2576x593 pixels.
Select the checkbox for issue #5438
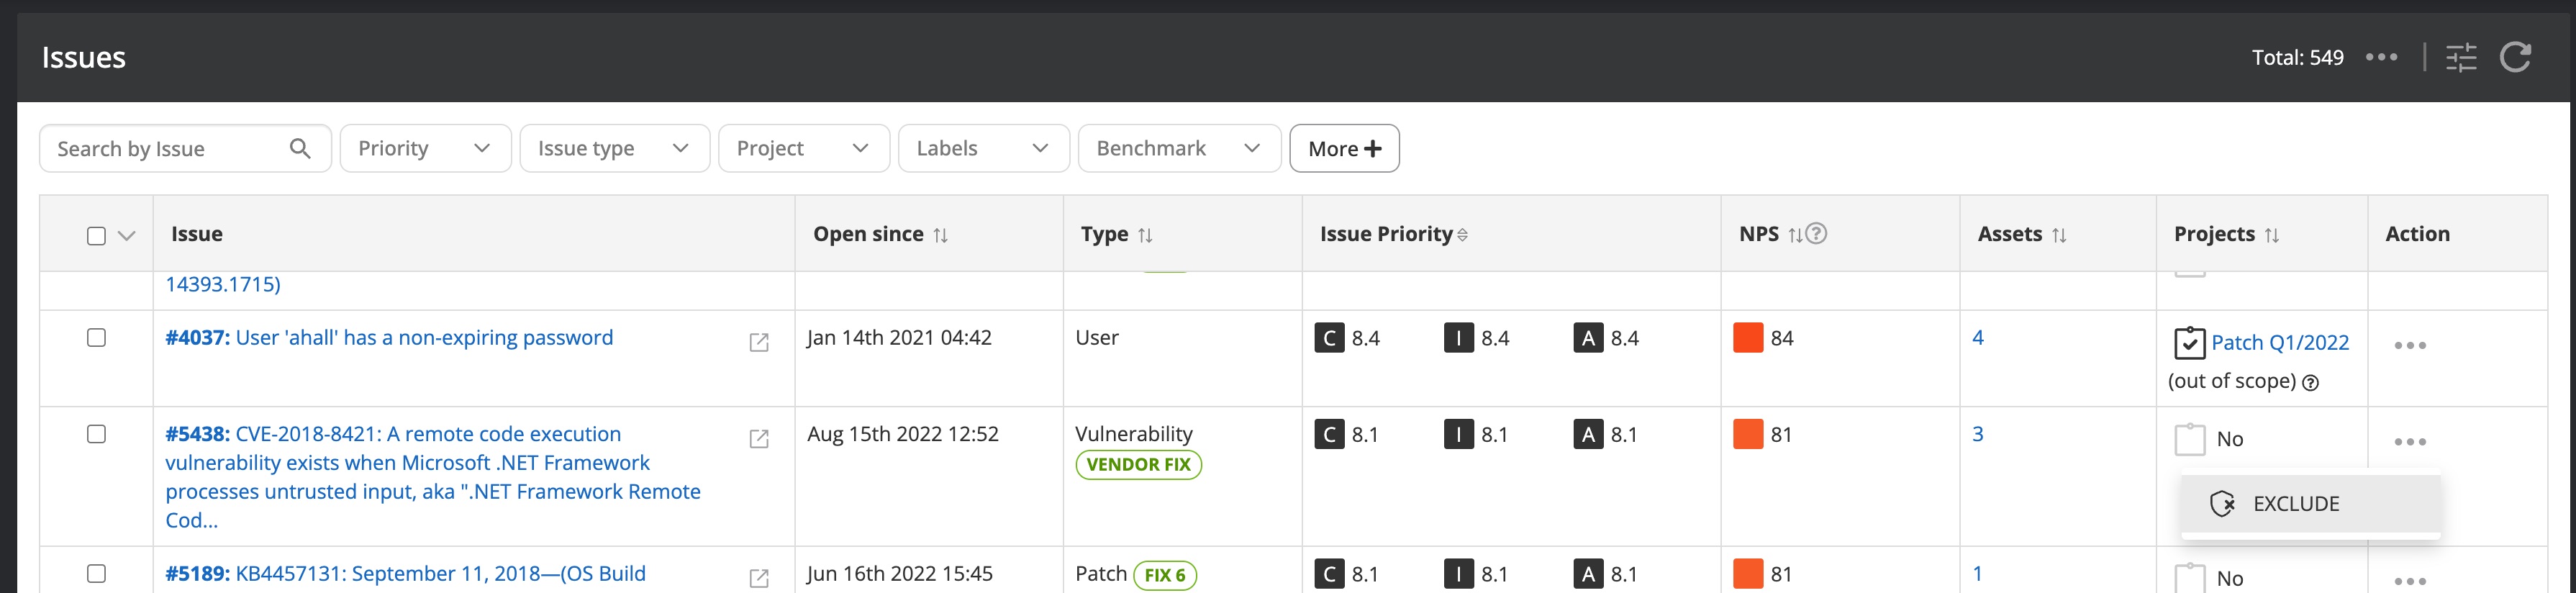[96, 434]
